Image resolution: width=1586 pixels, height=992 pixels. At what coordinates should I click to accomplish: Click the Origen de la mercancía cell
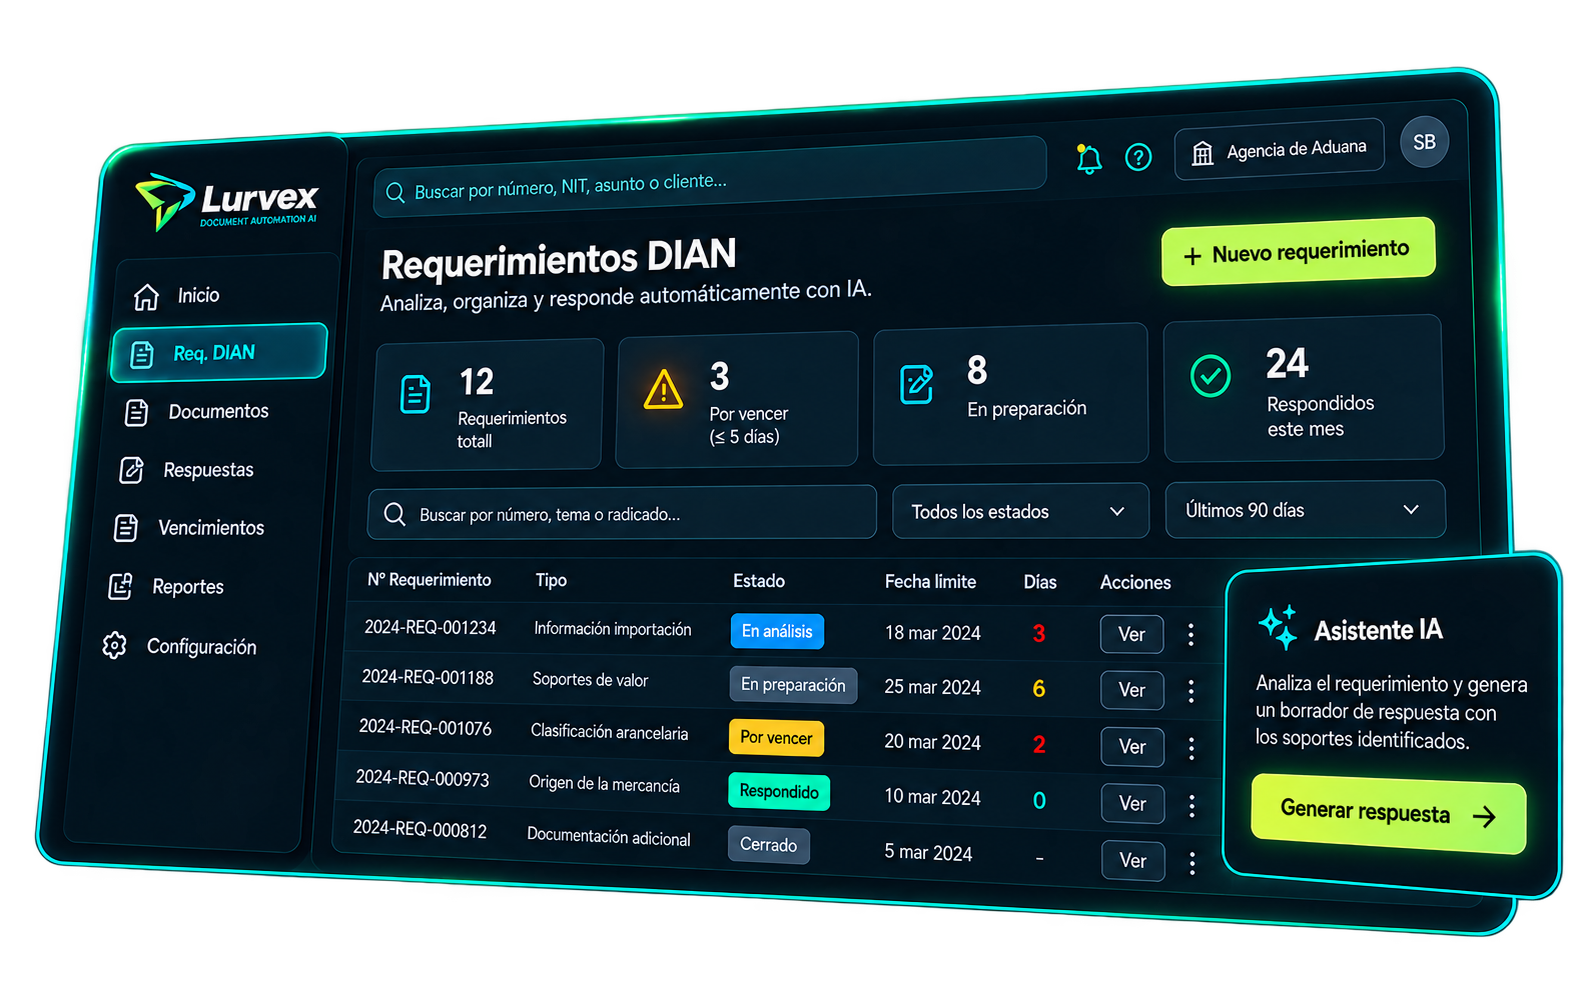[604, 784]
